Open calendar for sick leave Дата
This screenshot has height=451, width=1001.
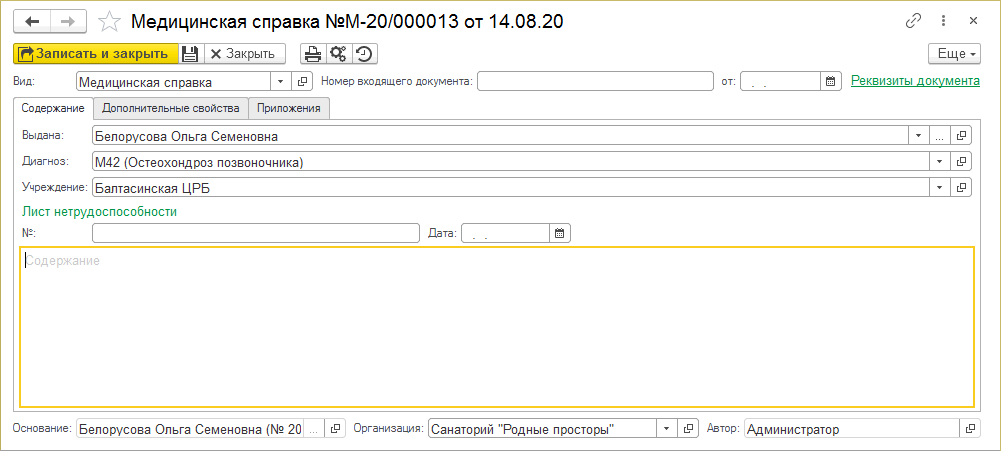point(560,233)
